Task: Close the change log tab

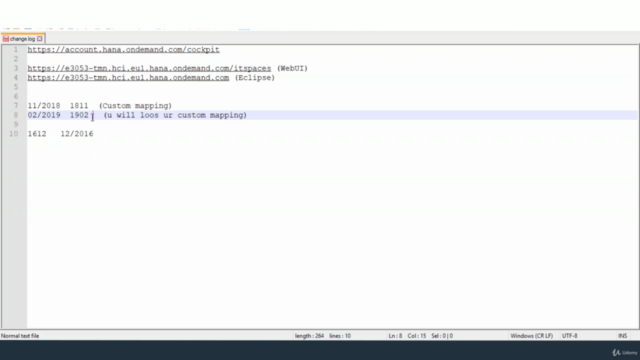Action: [x=40, y=39]
